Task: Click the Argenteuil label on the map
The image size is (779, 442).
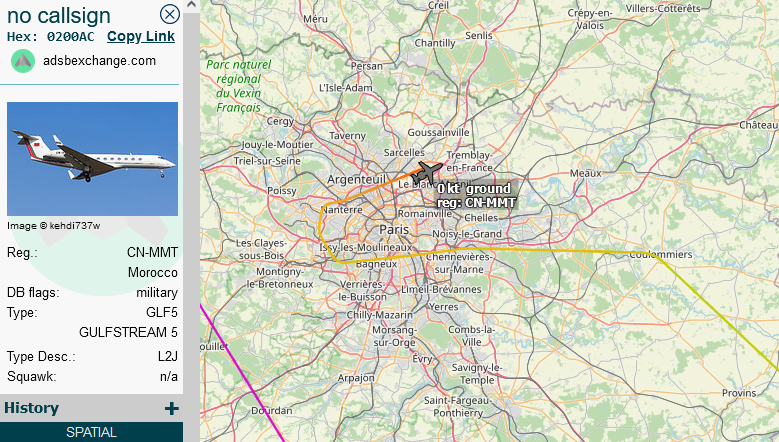Action: (356, 179)
